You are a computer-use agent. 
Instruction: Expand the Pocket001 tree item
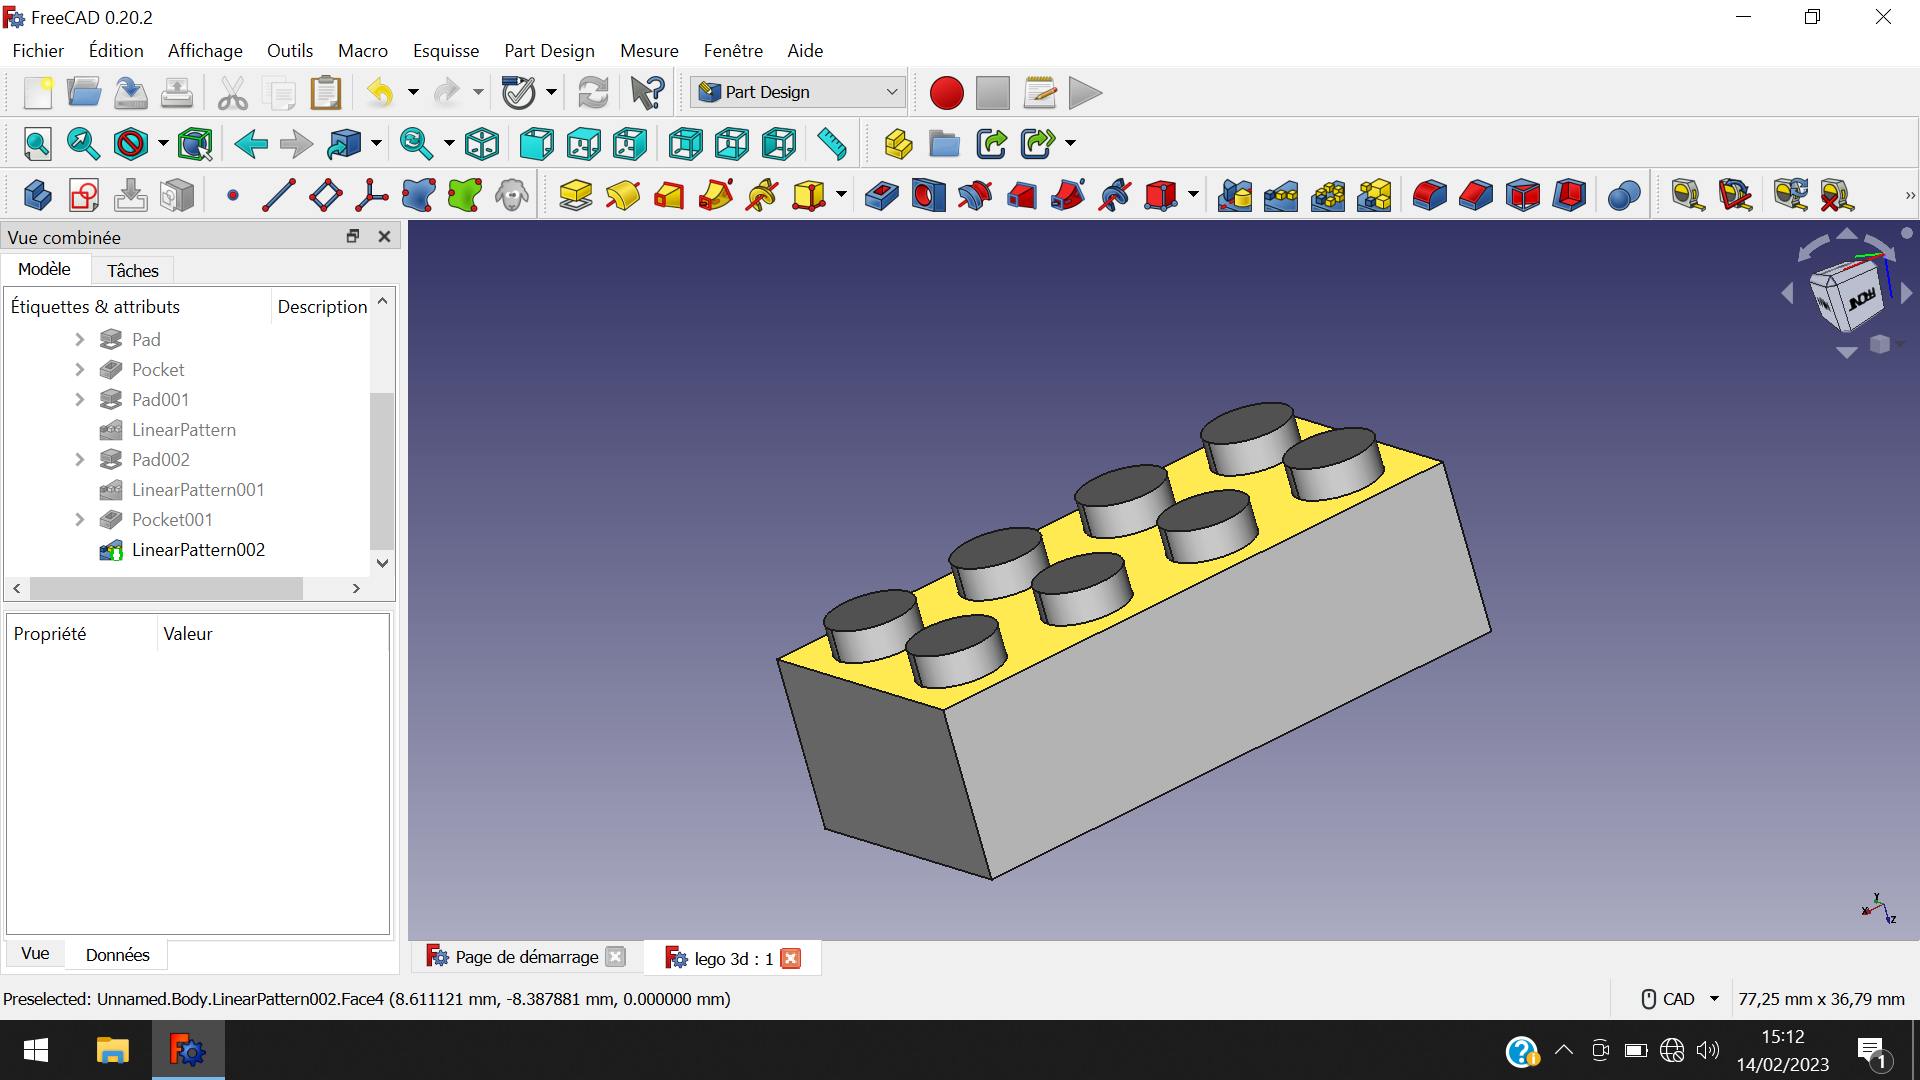click(80, 520)
